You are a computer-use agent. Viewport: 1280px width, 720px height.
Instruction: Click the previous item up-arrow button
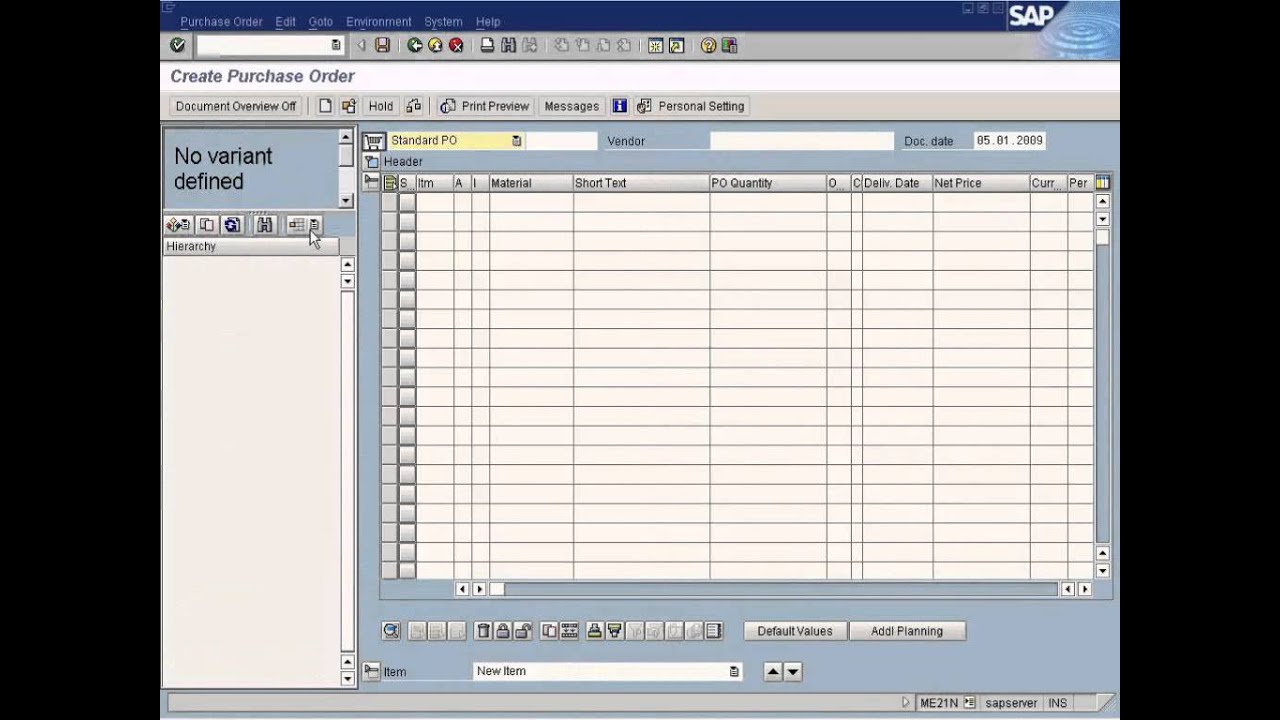pyautogui.click(x=773, y=672)
